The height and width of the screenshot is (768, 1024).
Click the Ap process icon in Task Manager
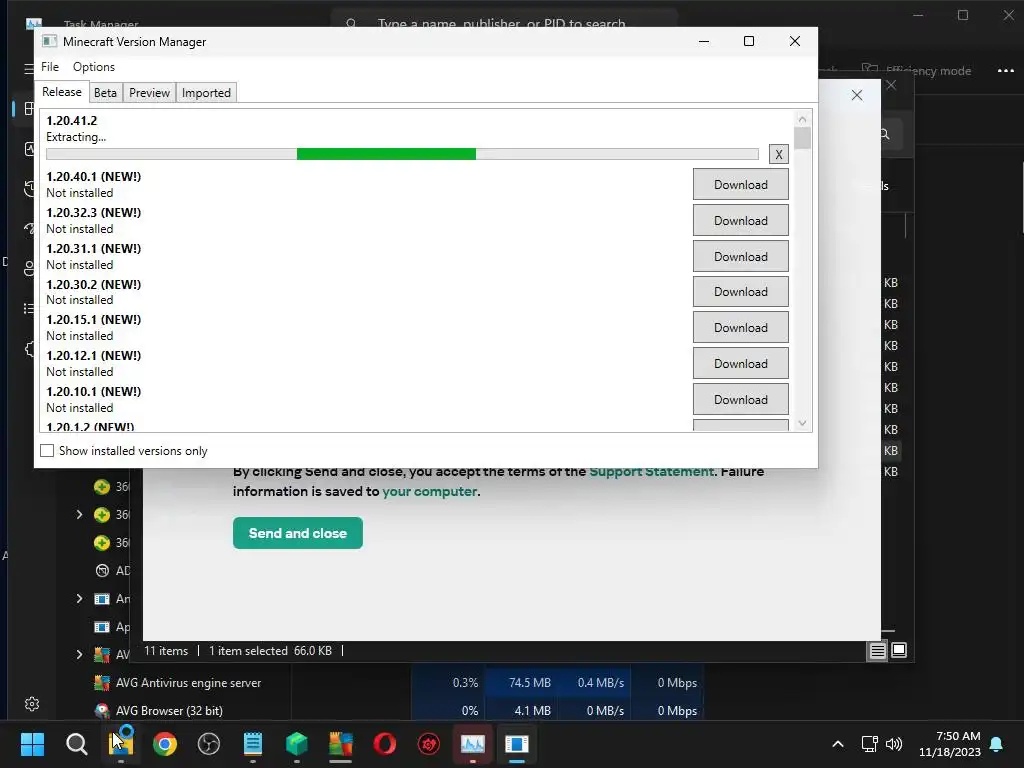102,627
